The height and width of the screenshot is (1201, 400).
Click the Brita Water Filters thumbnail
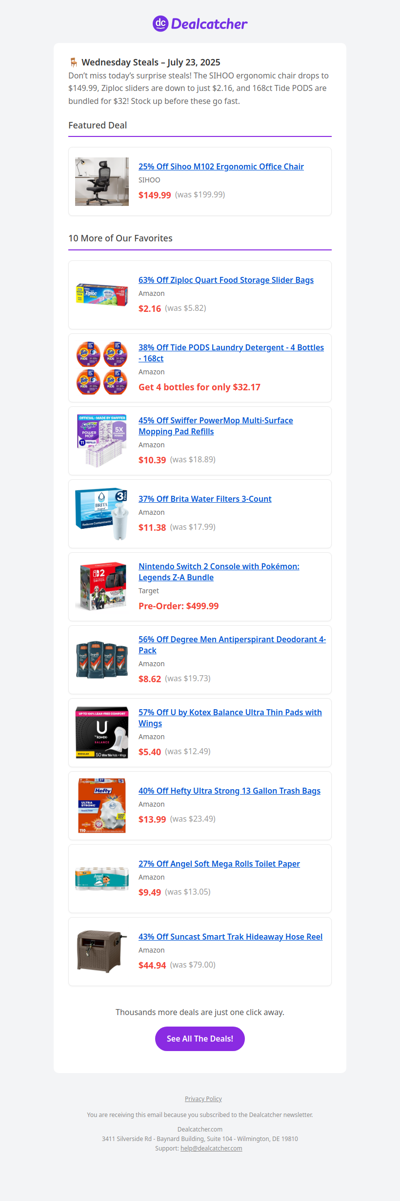[102, 513]
